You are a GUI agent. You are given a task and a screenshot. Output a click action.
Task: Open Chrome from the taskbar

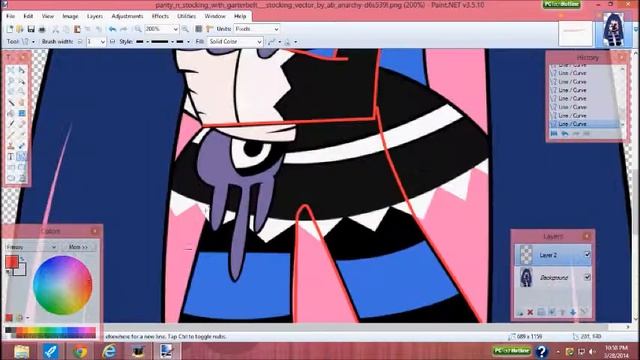tap(80, 351)
